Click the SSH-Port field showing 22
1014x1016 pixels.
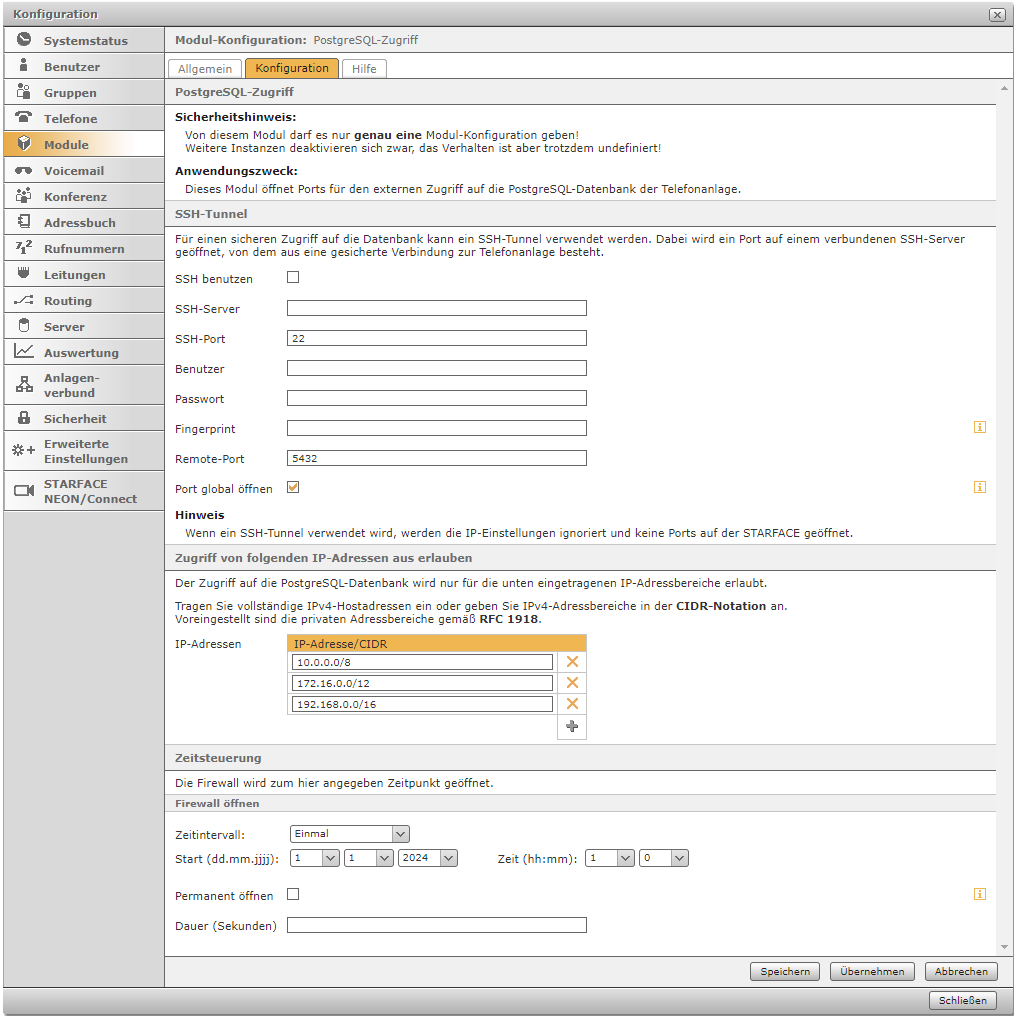[437, 338]
